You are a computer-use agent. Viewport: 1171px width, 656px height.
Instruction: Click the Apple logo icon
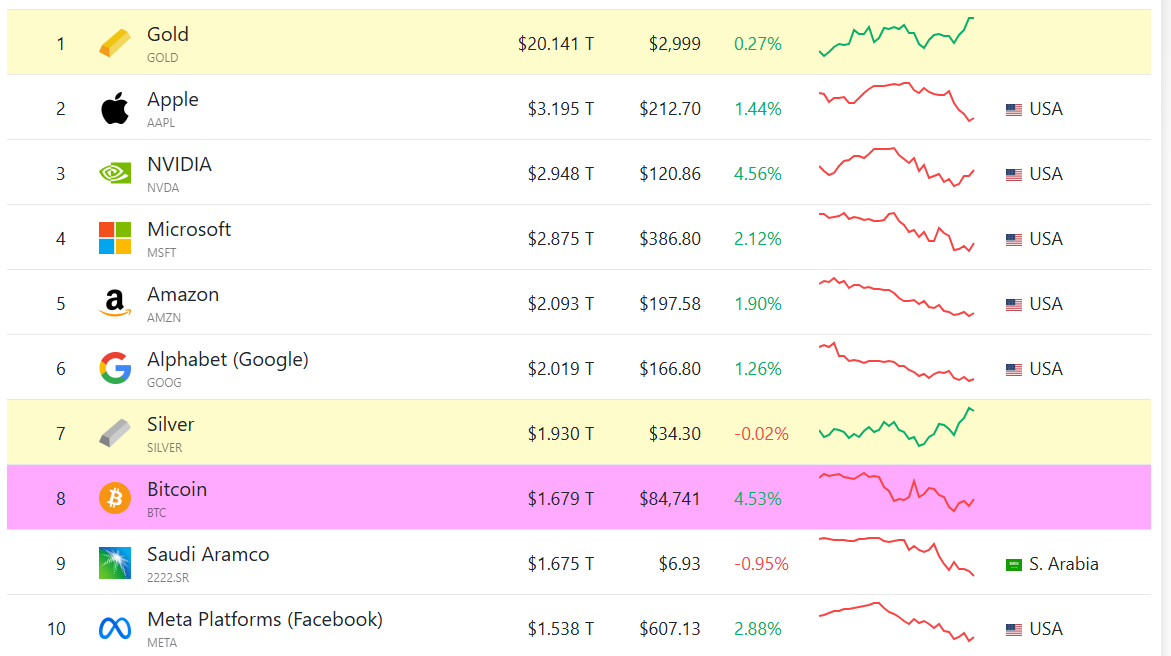(115, 108)
